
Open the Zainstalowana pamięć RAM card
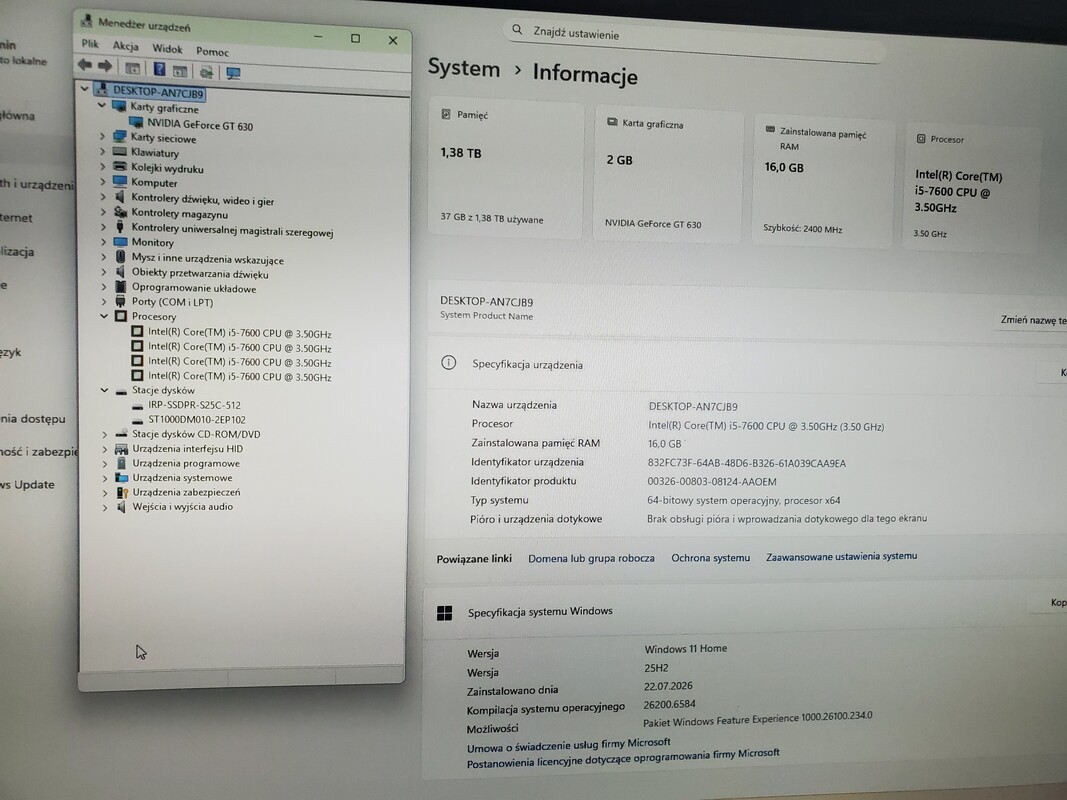(822, 180)
